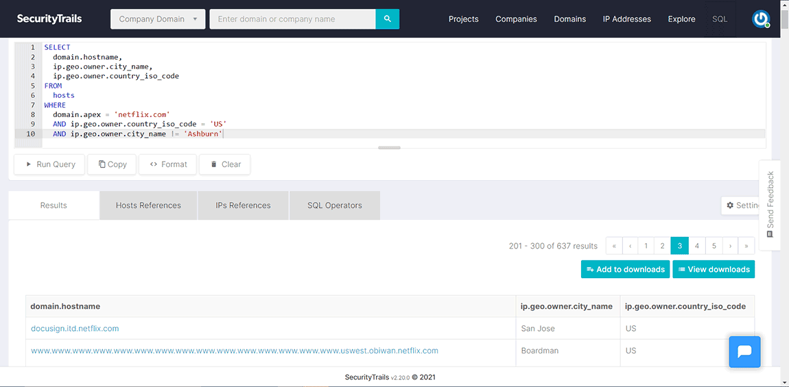Open the IPs References tab
This screenshot has width=789, height=387.
click(243, 205)
